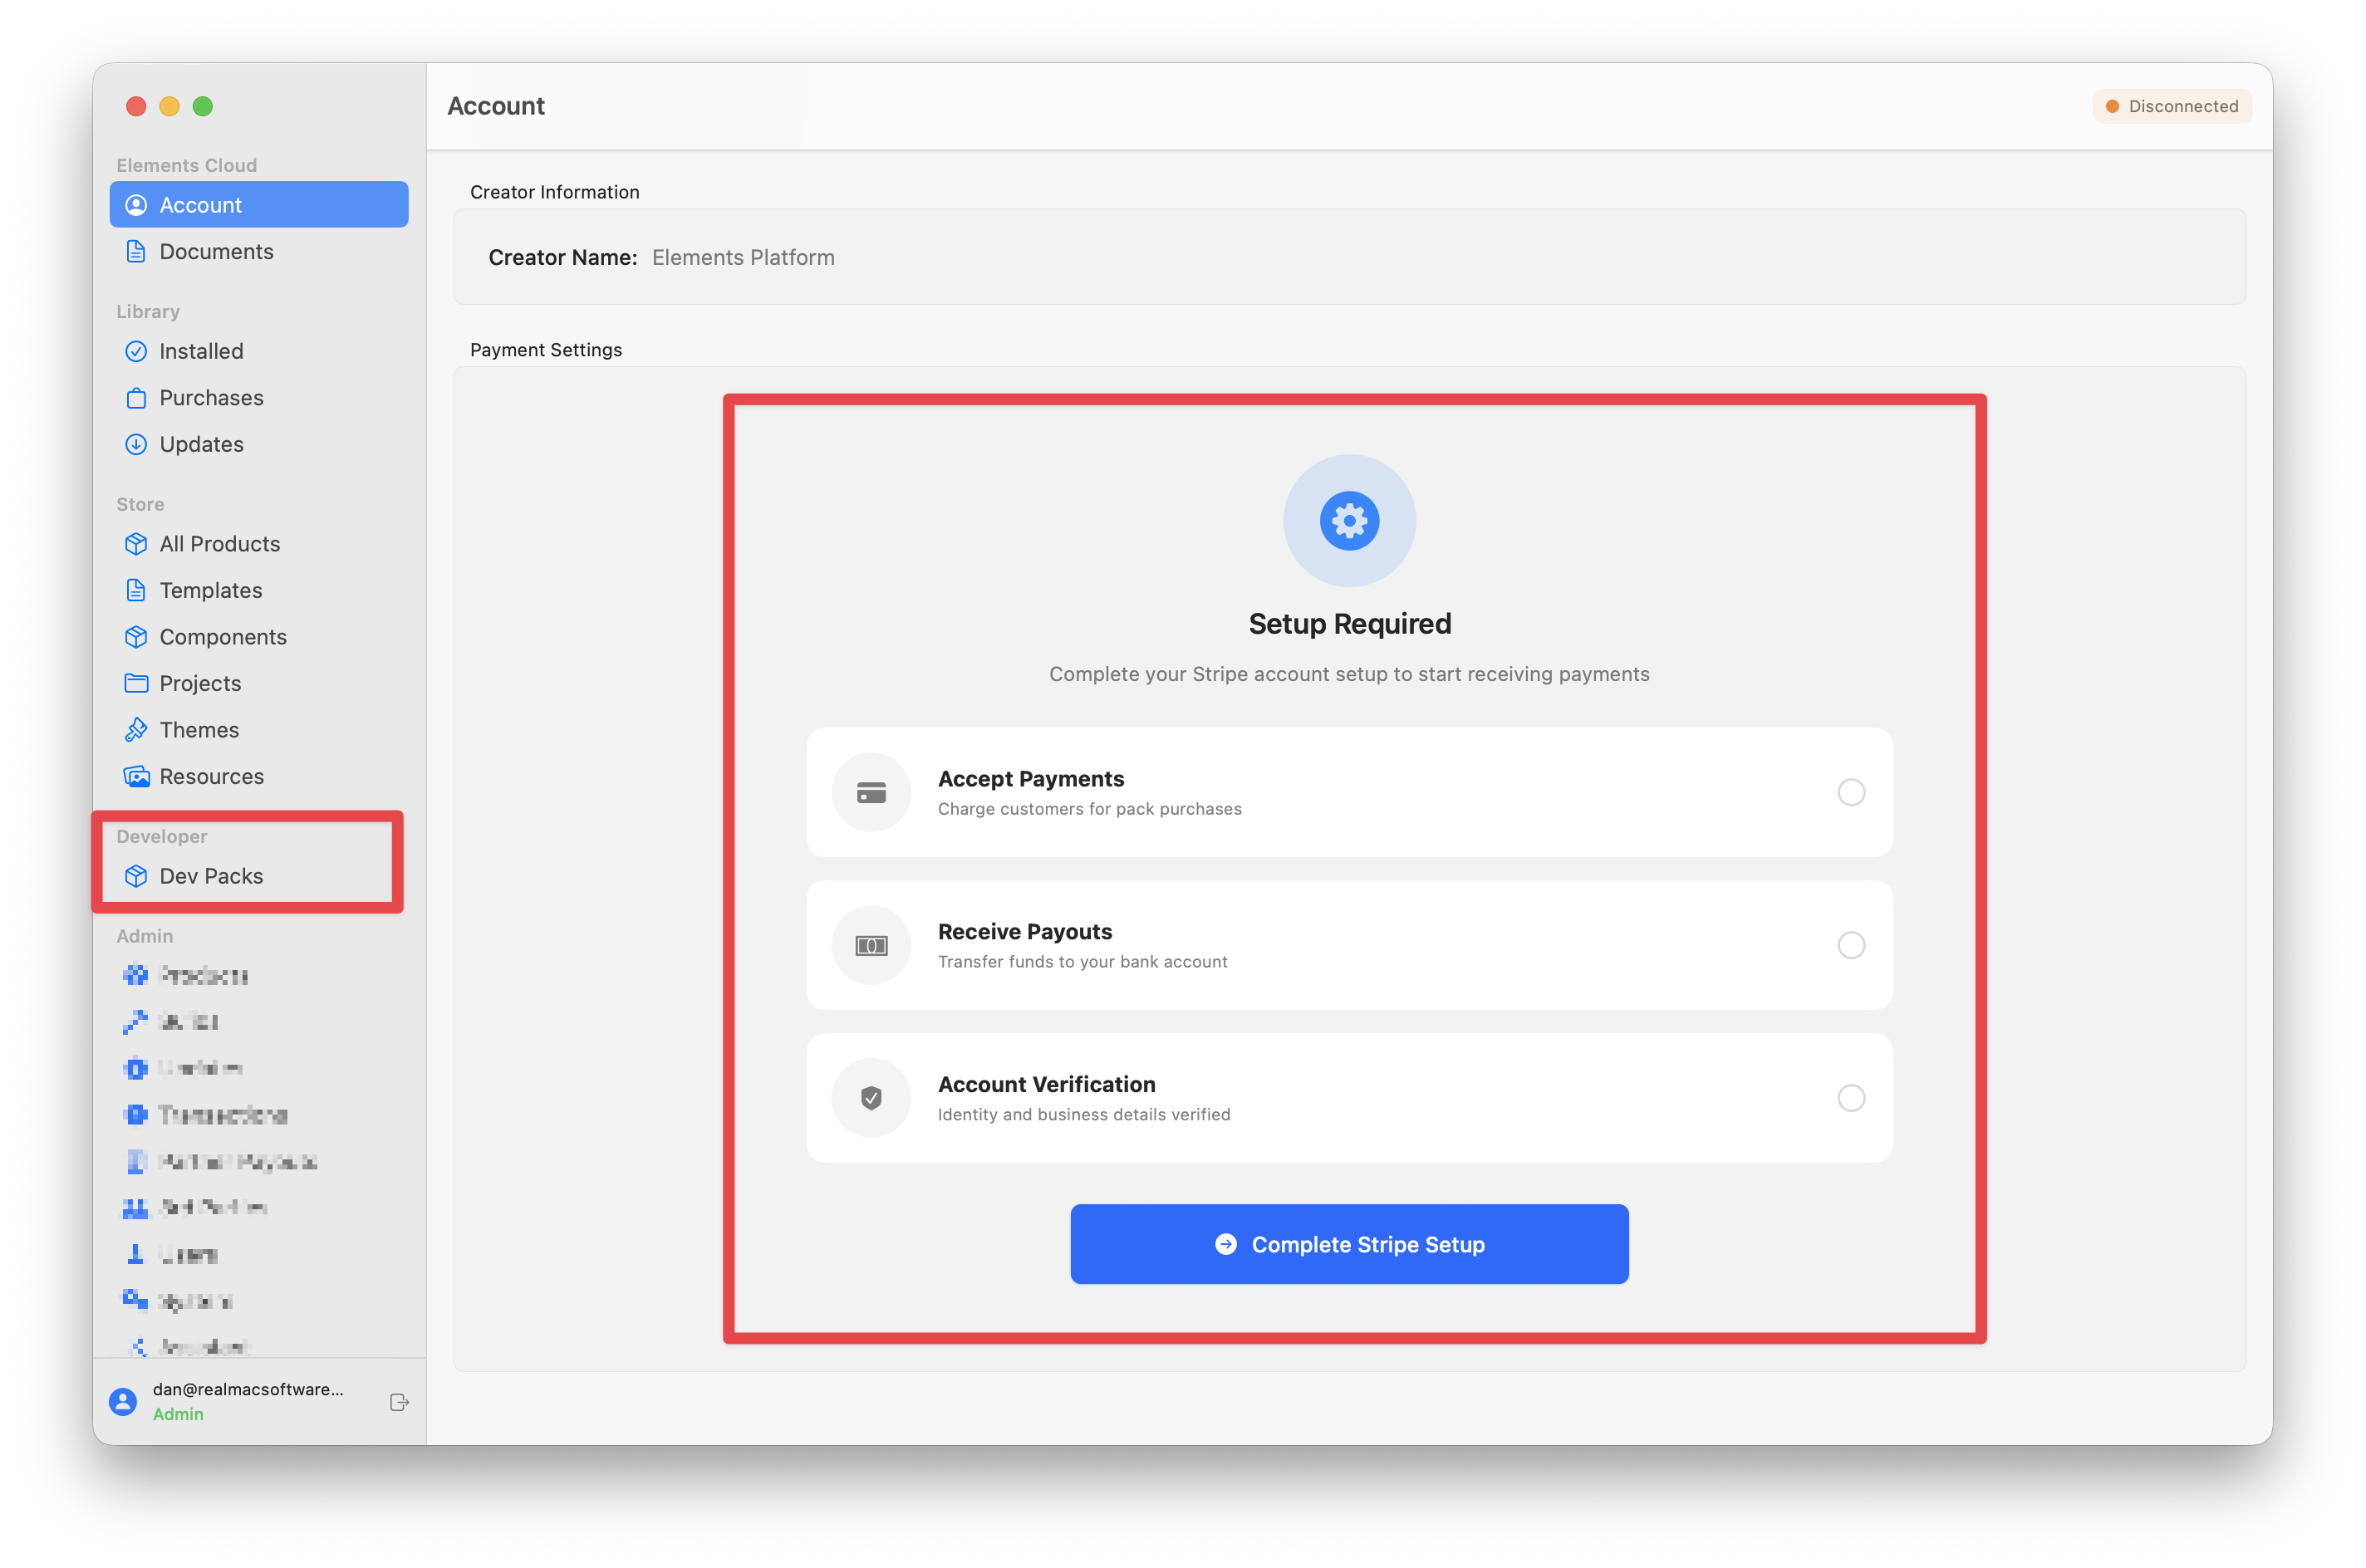Screen dimensions: 2366x1568
Task: Open Documents in the sidebar
Action: click(216, 252)
